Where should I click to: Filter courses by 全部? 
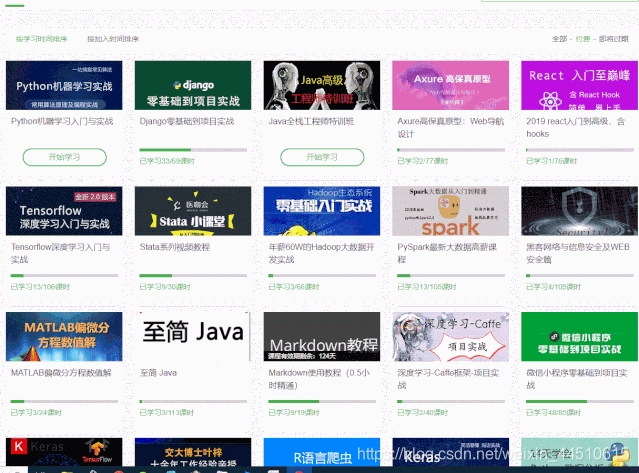[x=560, y=39]
